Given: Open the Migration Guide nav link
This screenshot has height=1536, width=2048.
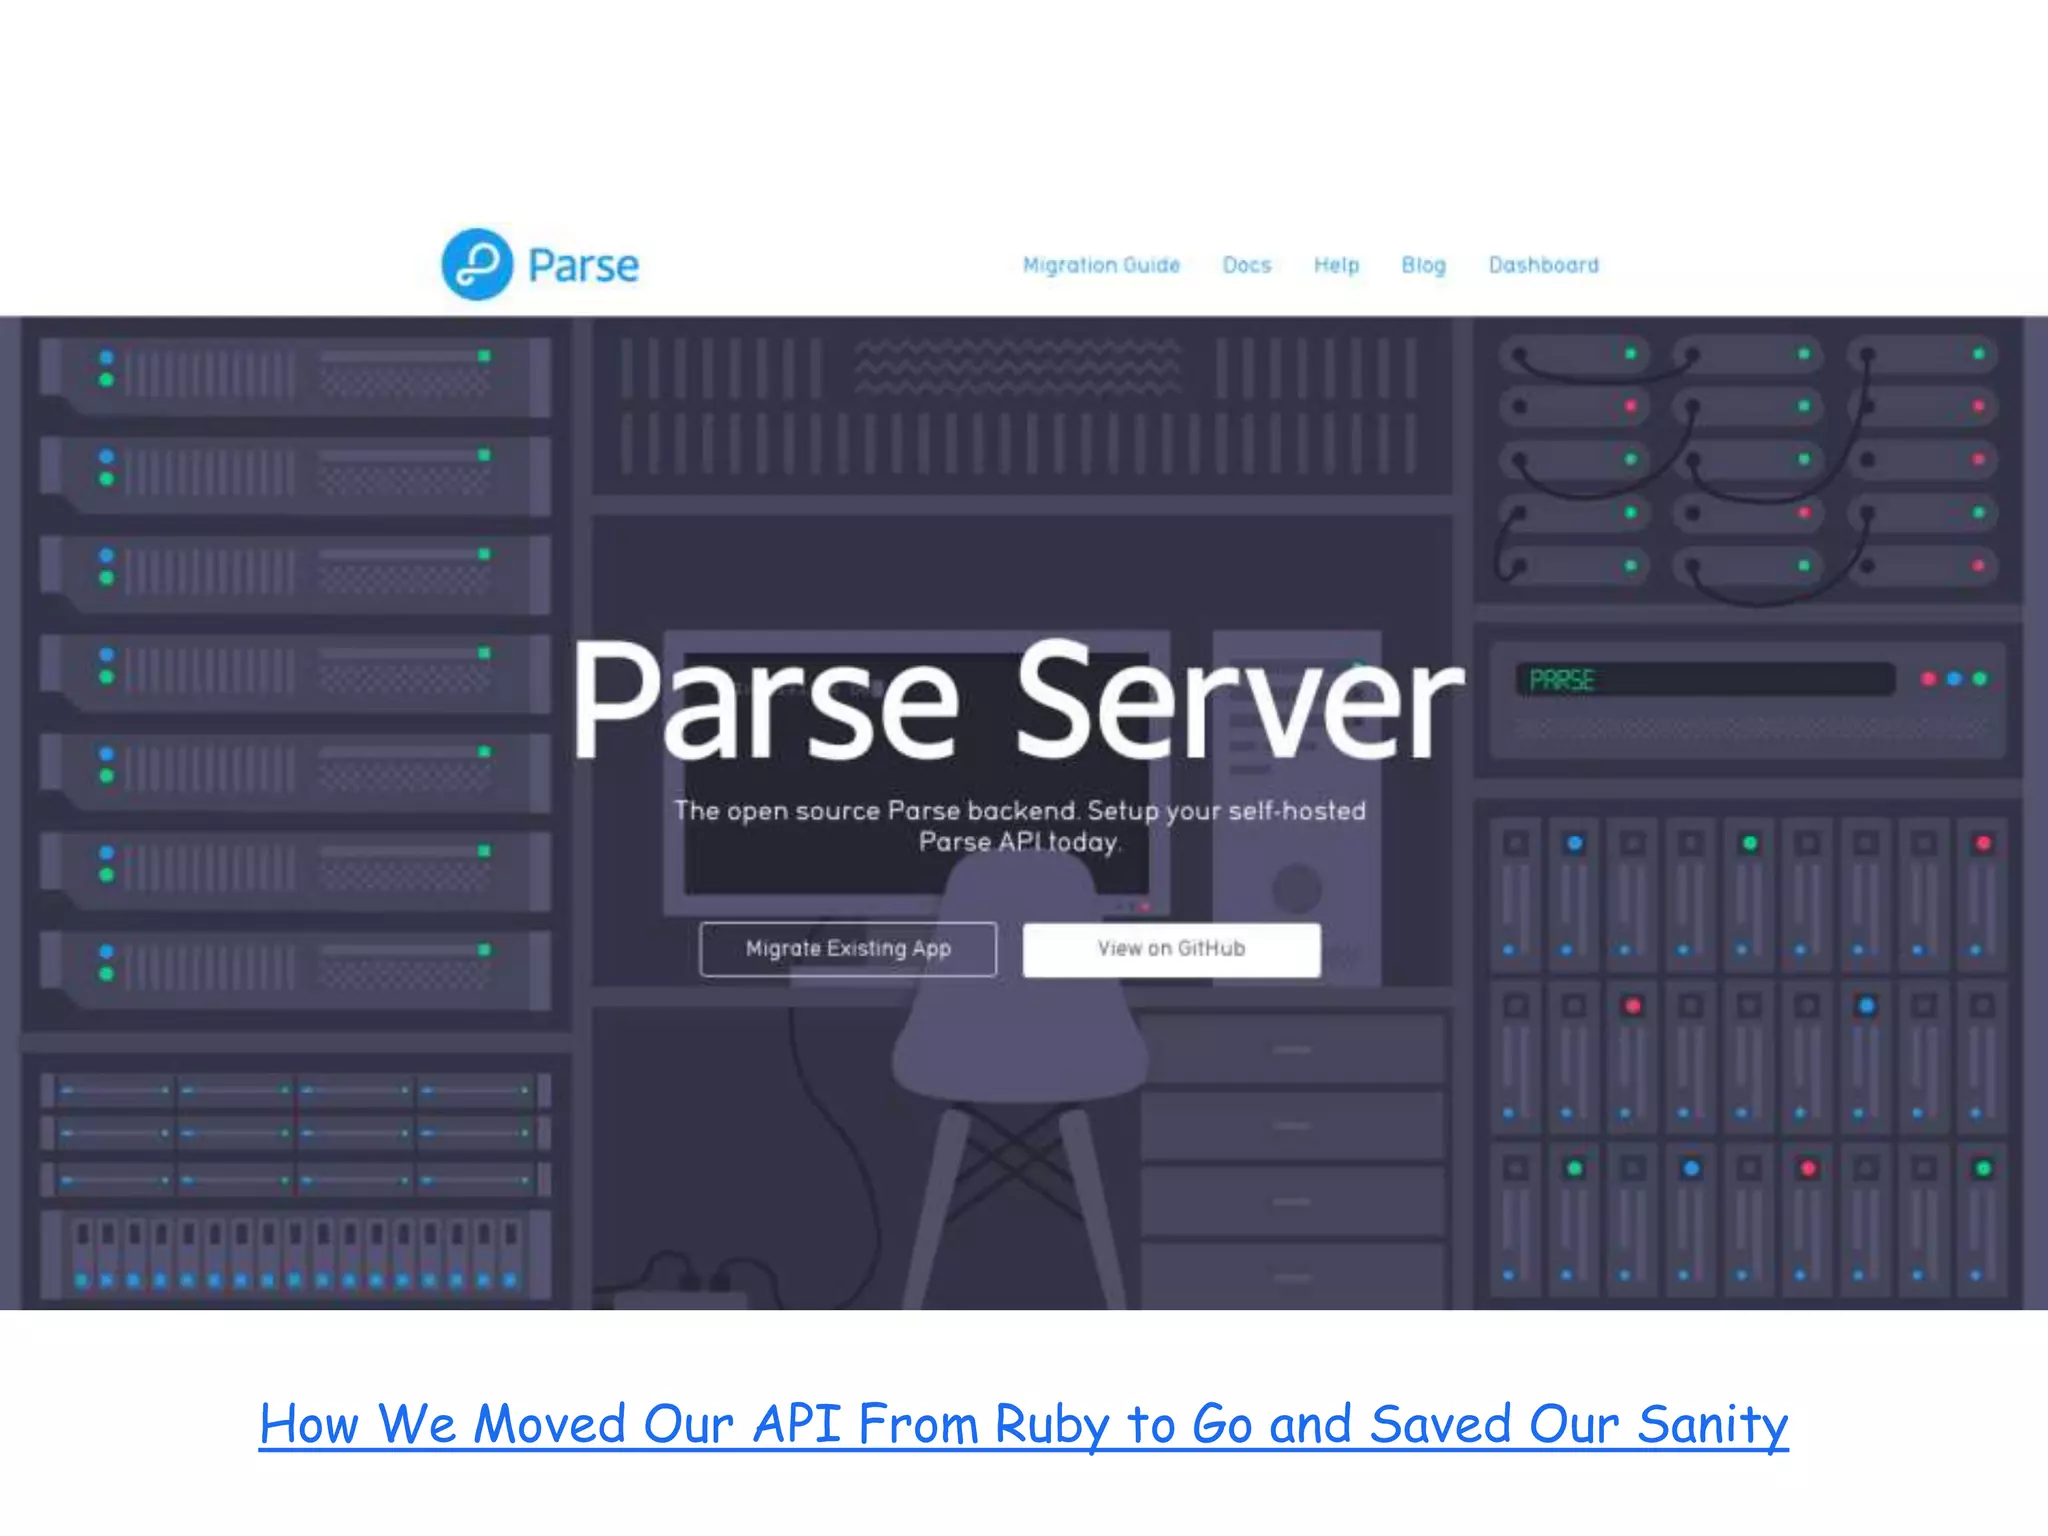Looking at the screenshot, I should click(x=1101, y=265).
